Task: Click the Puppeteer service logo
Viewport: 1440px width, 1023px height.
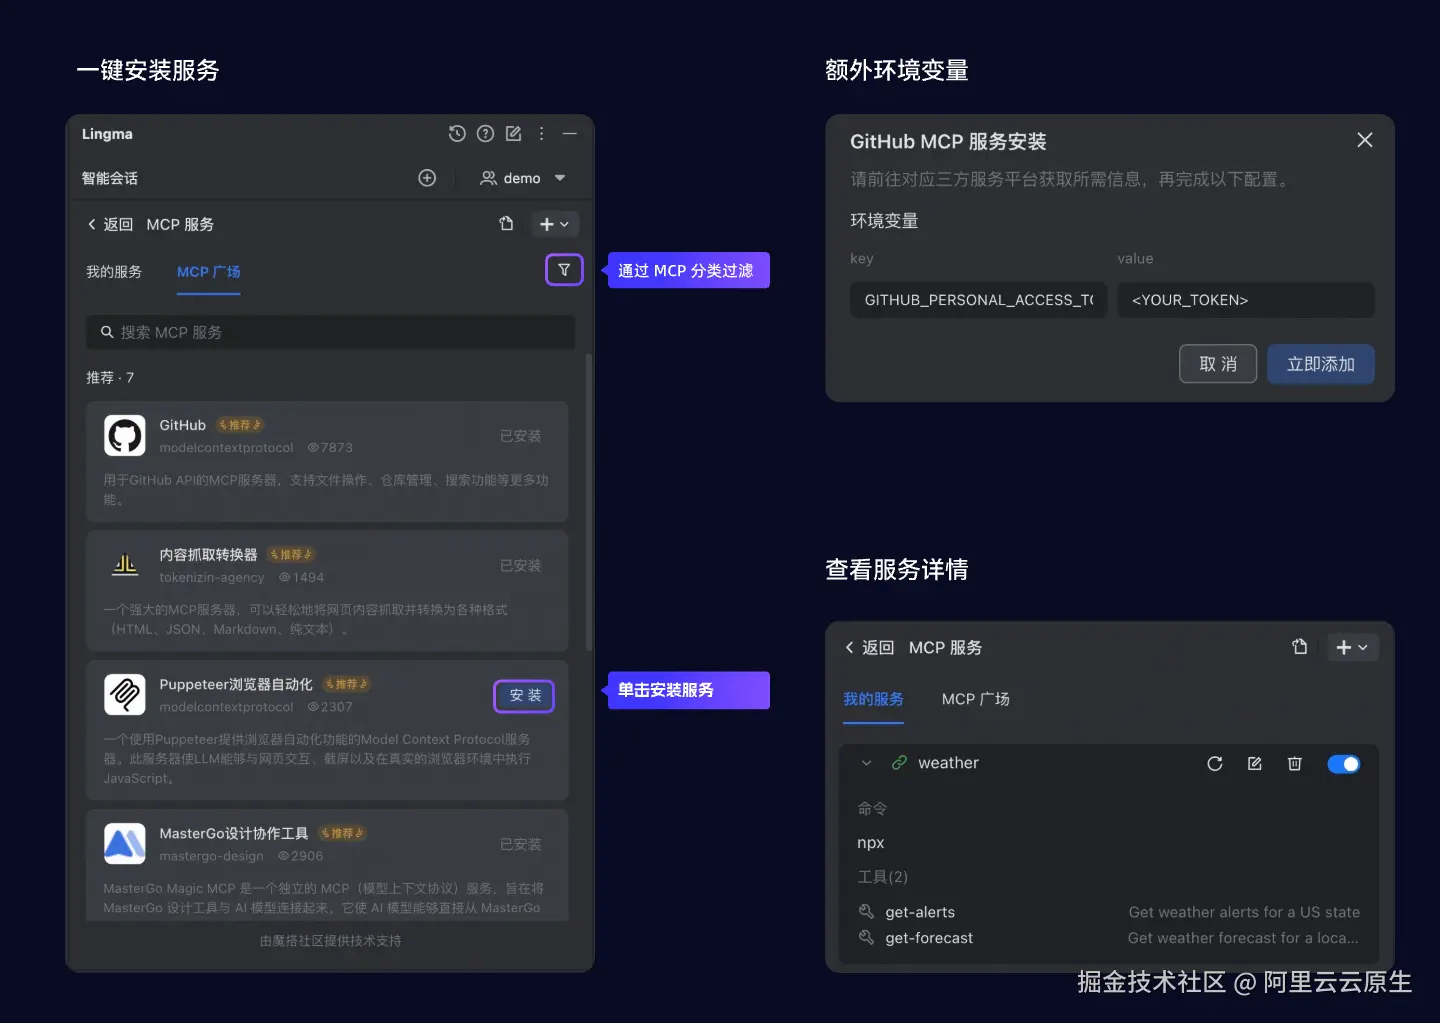Action: click(x=125, y=694)
